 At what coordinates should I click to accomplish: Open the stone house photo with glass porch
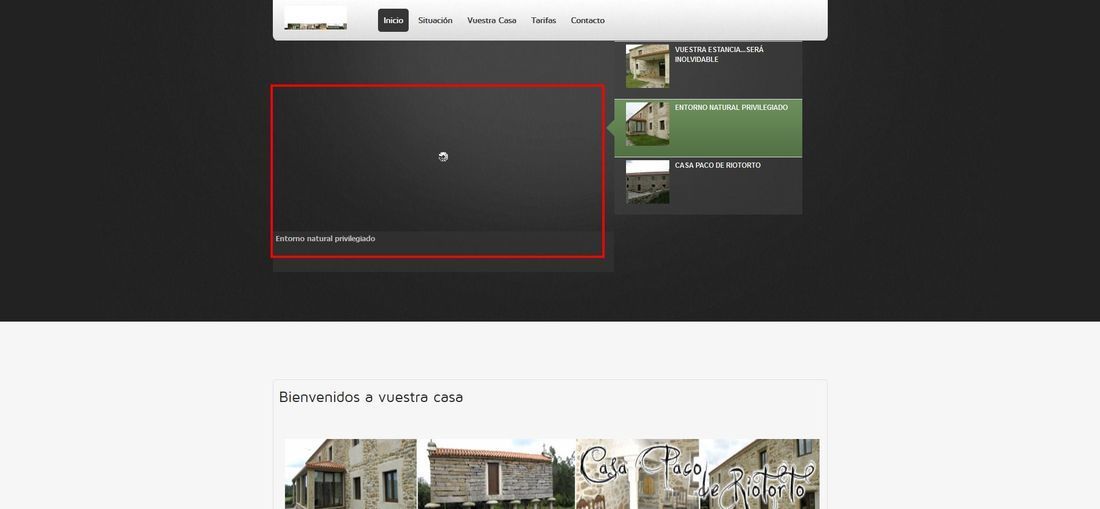point(351,474)
